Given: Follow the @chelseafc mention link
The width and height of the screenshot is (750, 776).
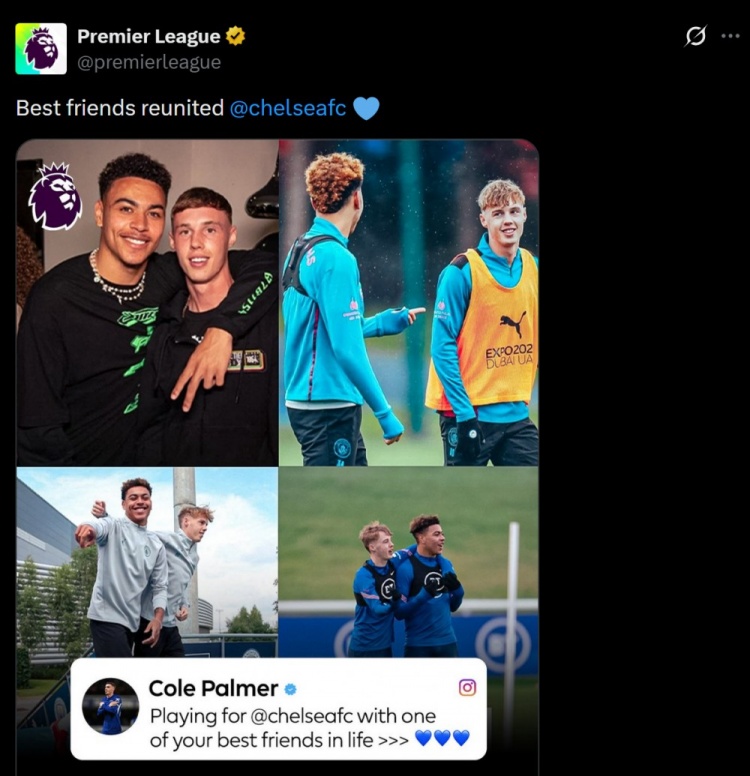Looking at the screenshot, I should point(288,107).
